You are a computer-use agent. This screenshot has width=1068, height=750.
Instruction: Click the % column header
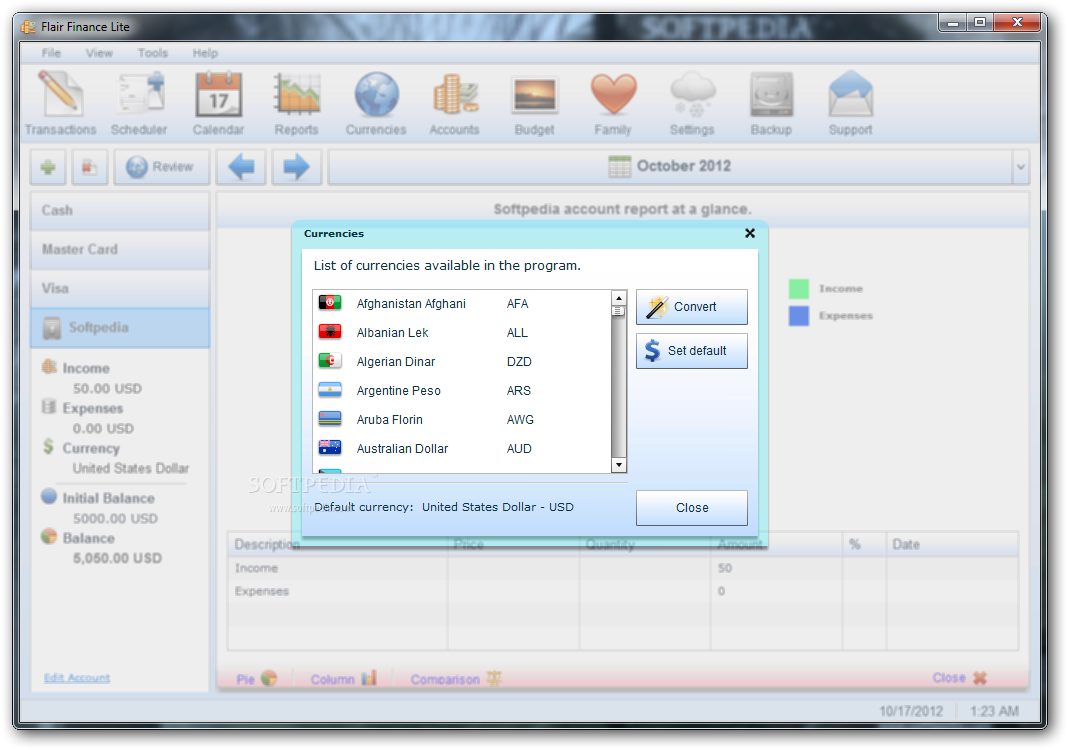864,545
